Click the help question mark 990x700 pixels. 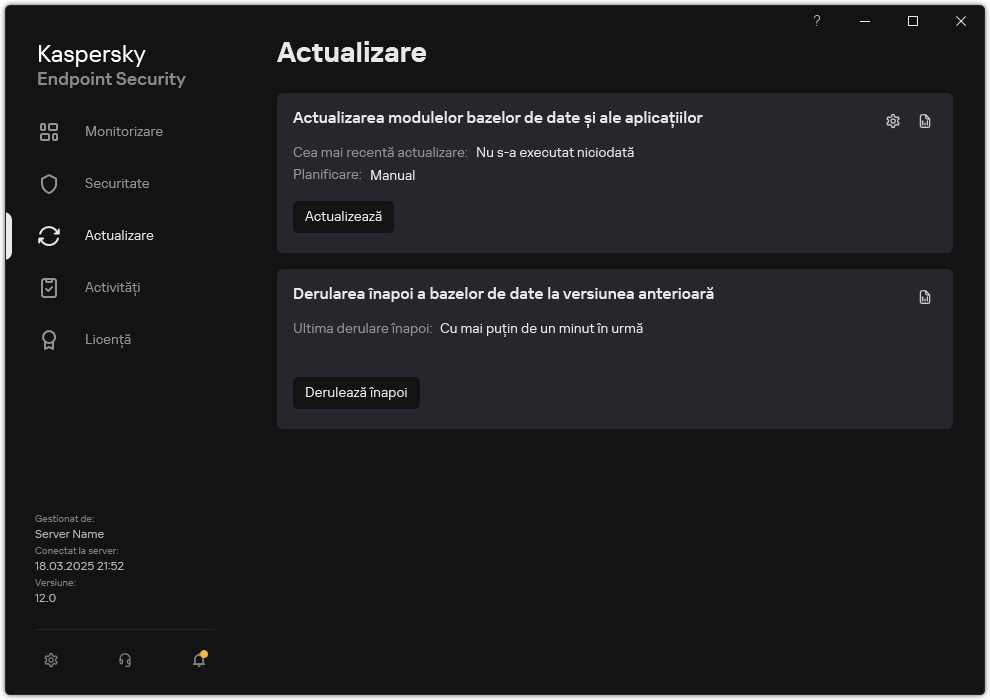(x=816, y=20)
